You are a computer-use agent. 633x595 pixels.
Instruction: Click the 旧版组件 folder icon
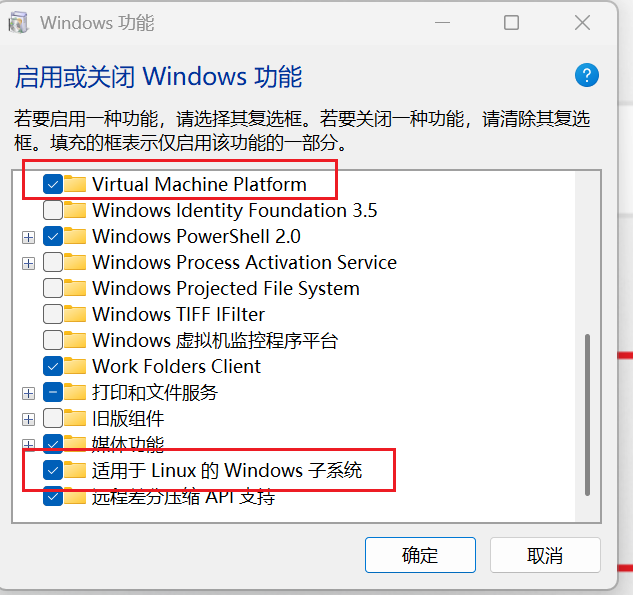[x=76, y=418]
